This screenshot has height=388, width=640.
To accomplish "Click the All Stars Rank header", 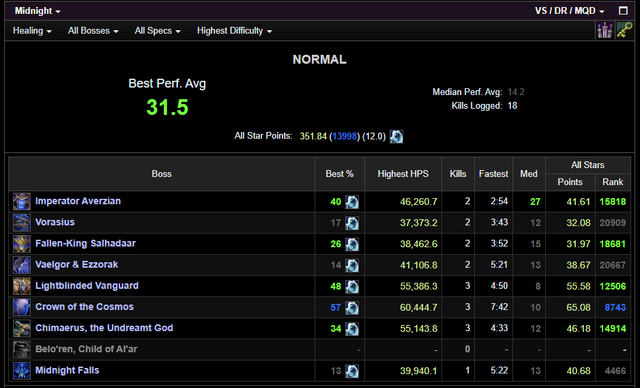I will coord(613,182).
